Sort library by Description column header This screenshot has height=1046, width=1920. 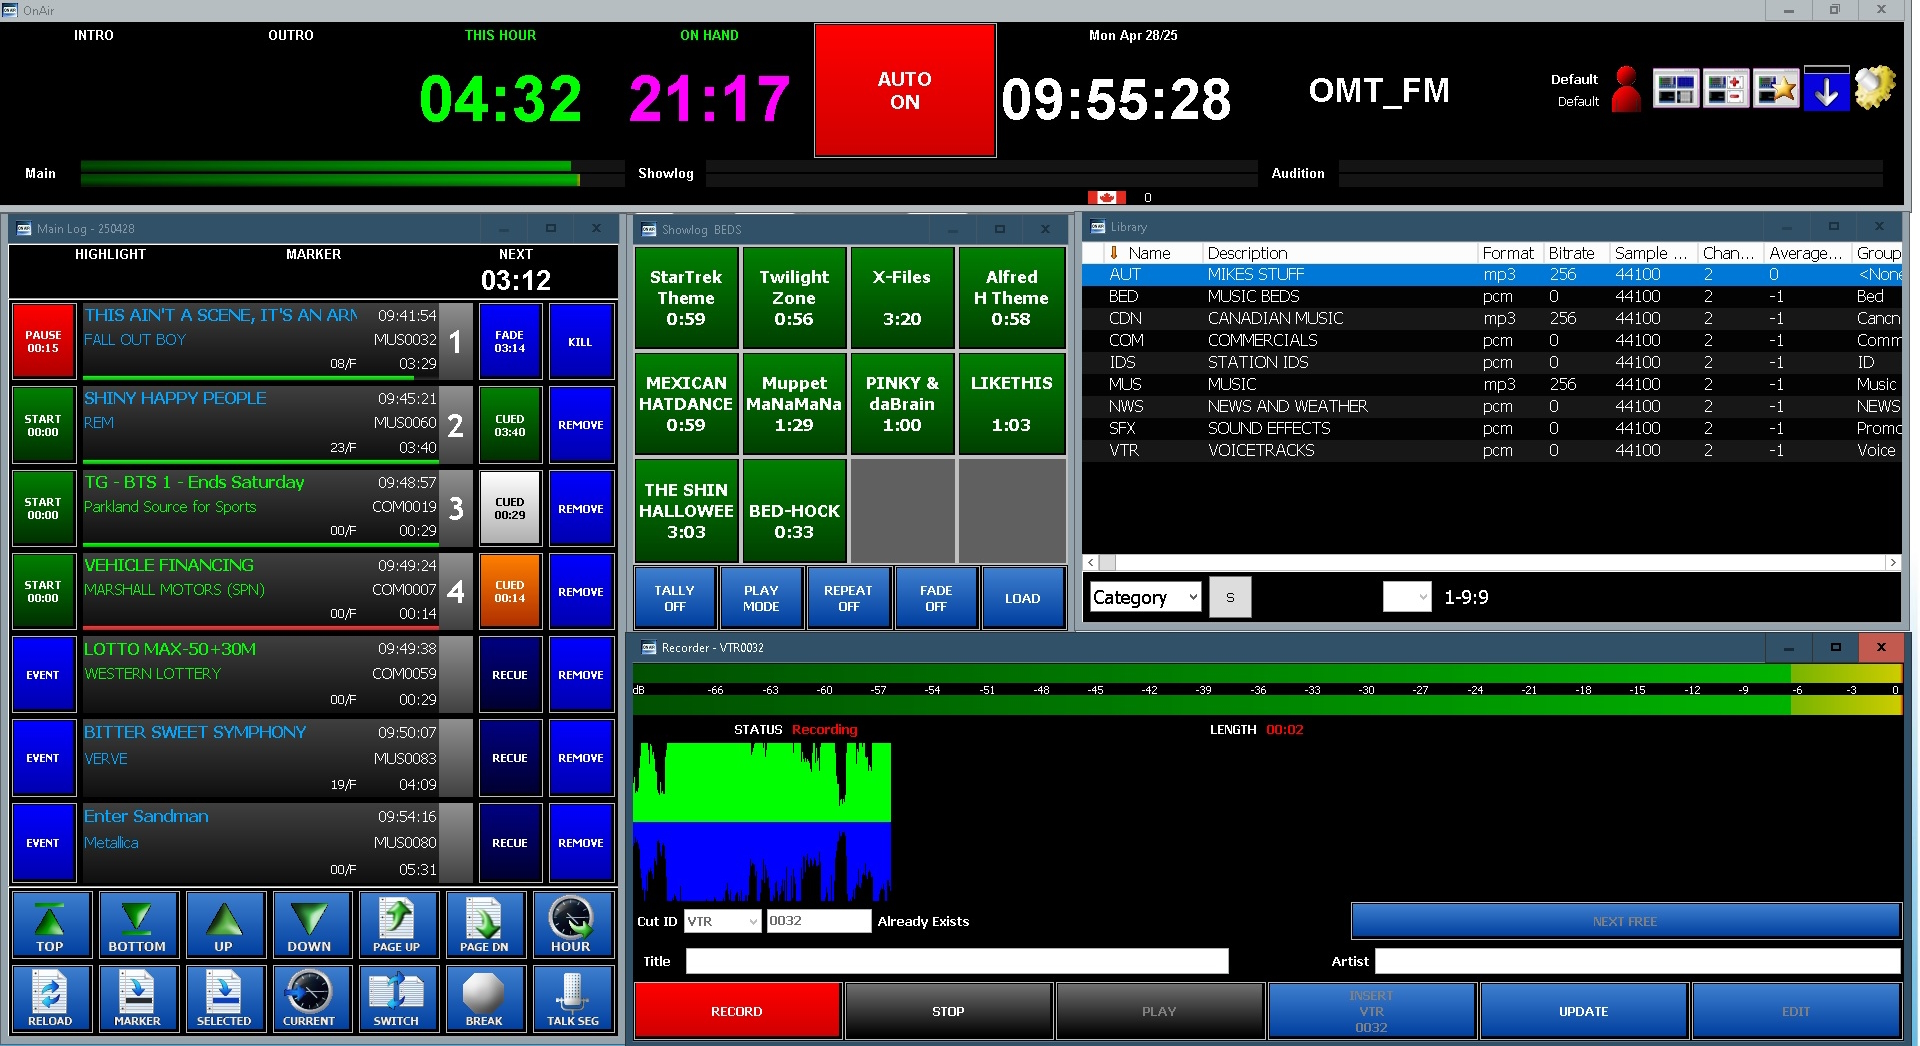pyautogui.click(x=1247, y=253)
